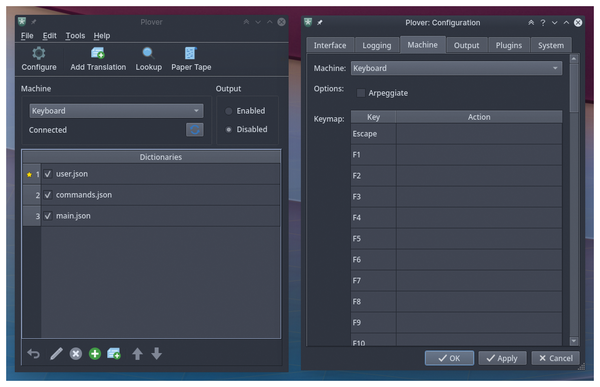Open the Edit menu
This screenshot has height=387, width=600.
[x=49, y=36]
